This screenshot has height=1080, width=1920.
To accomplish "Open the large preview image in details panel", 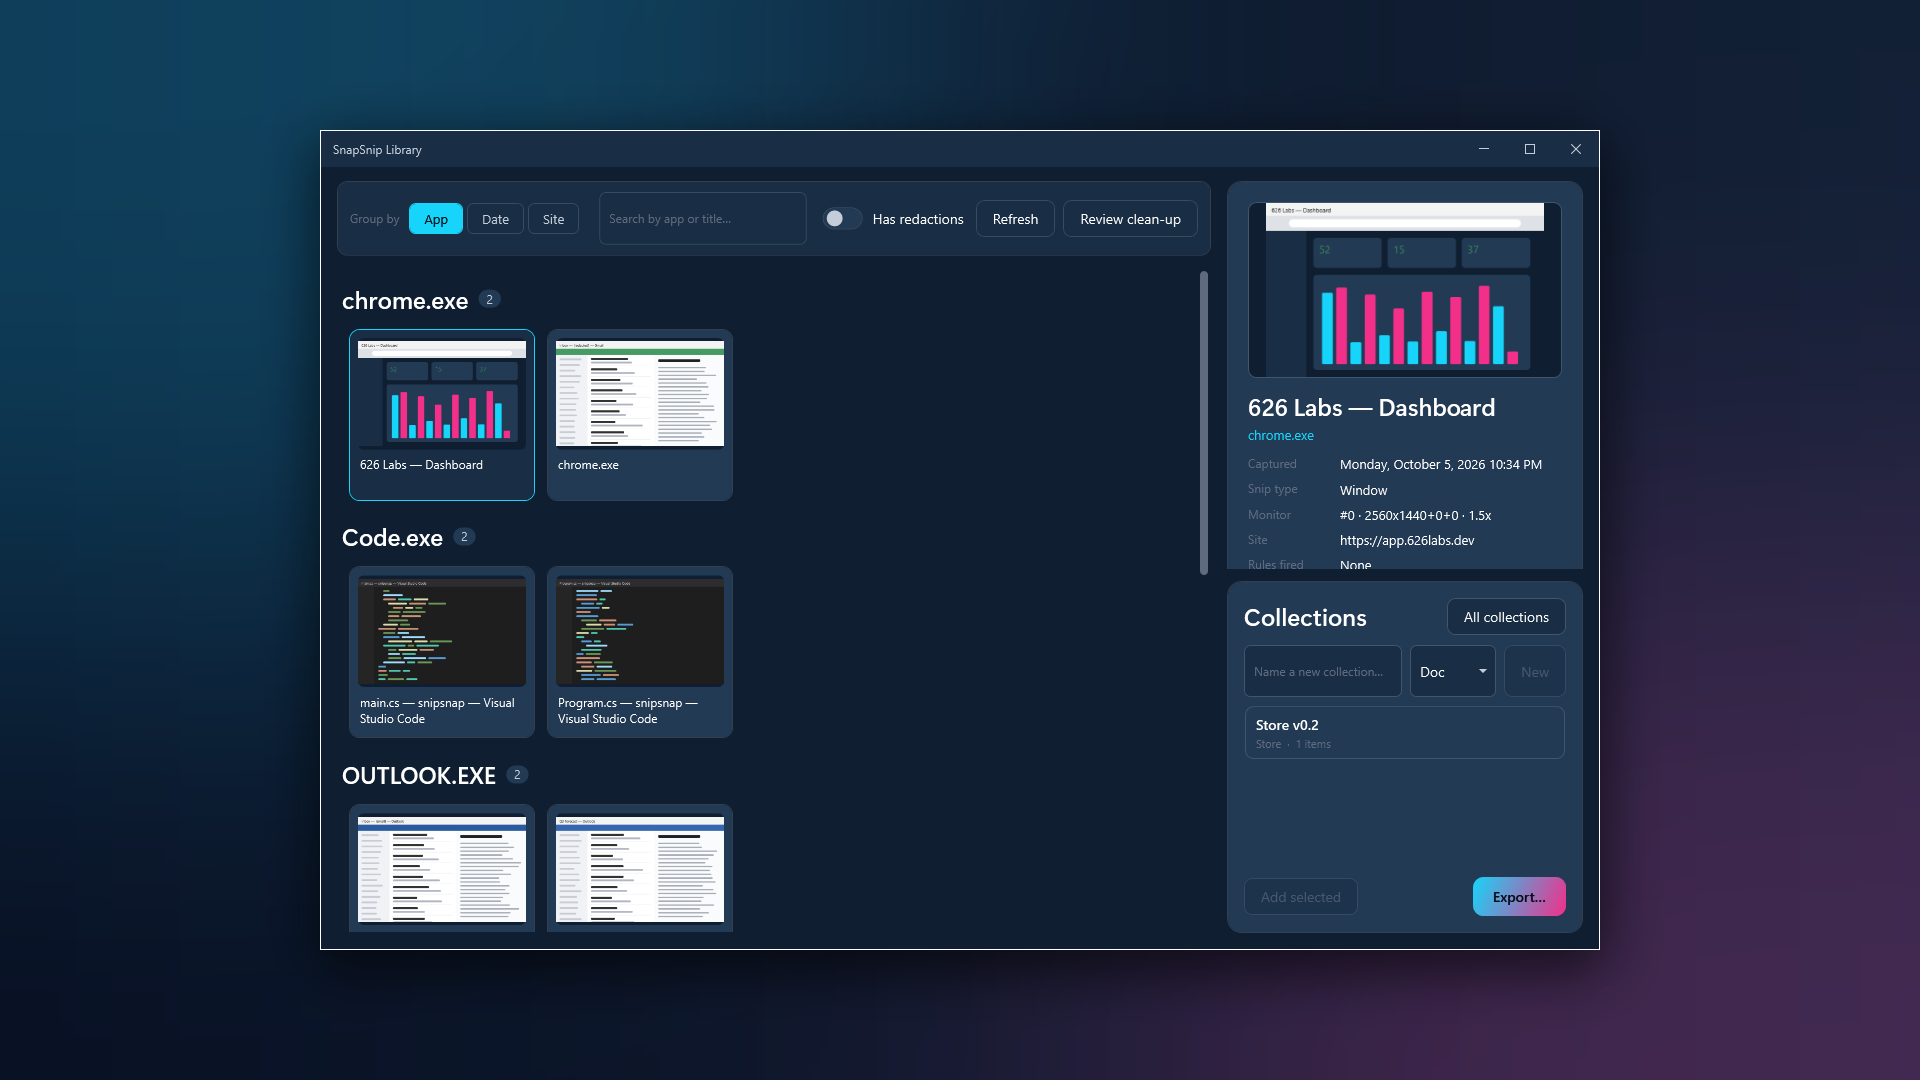I will [x=1404, y=290].
